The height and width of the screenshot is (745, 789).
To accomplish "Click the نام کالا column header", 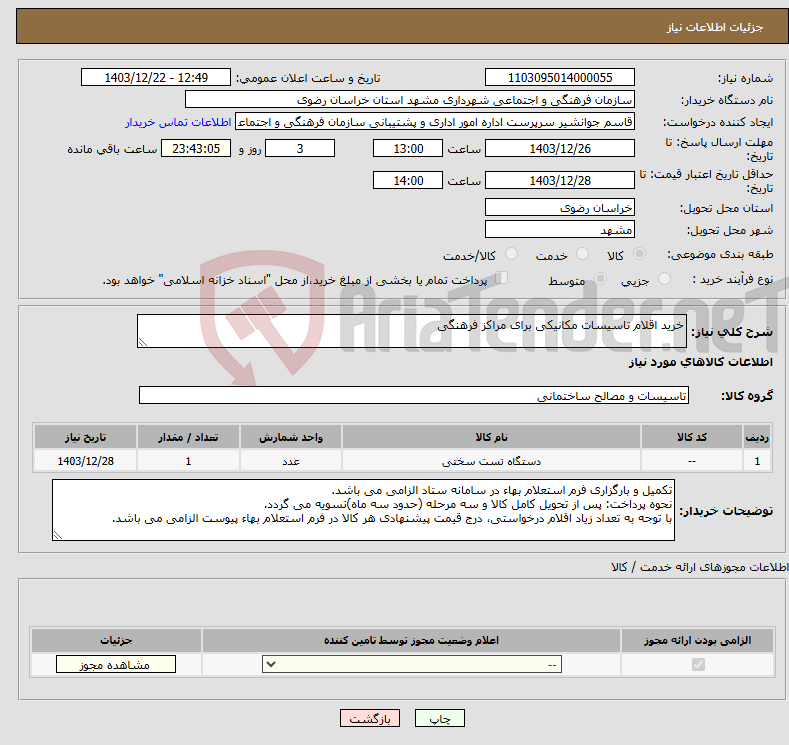I will pyautogui.click(x=491, y=437).
